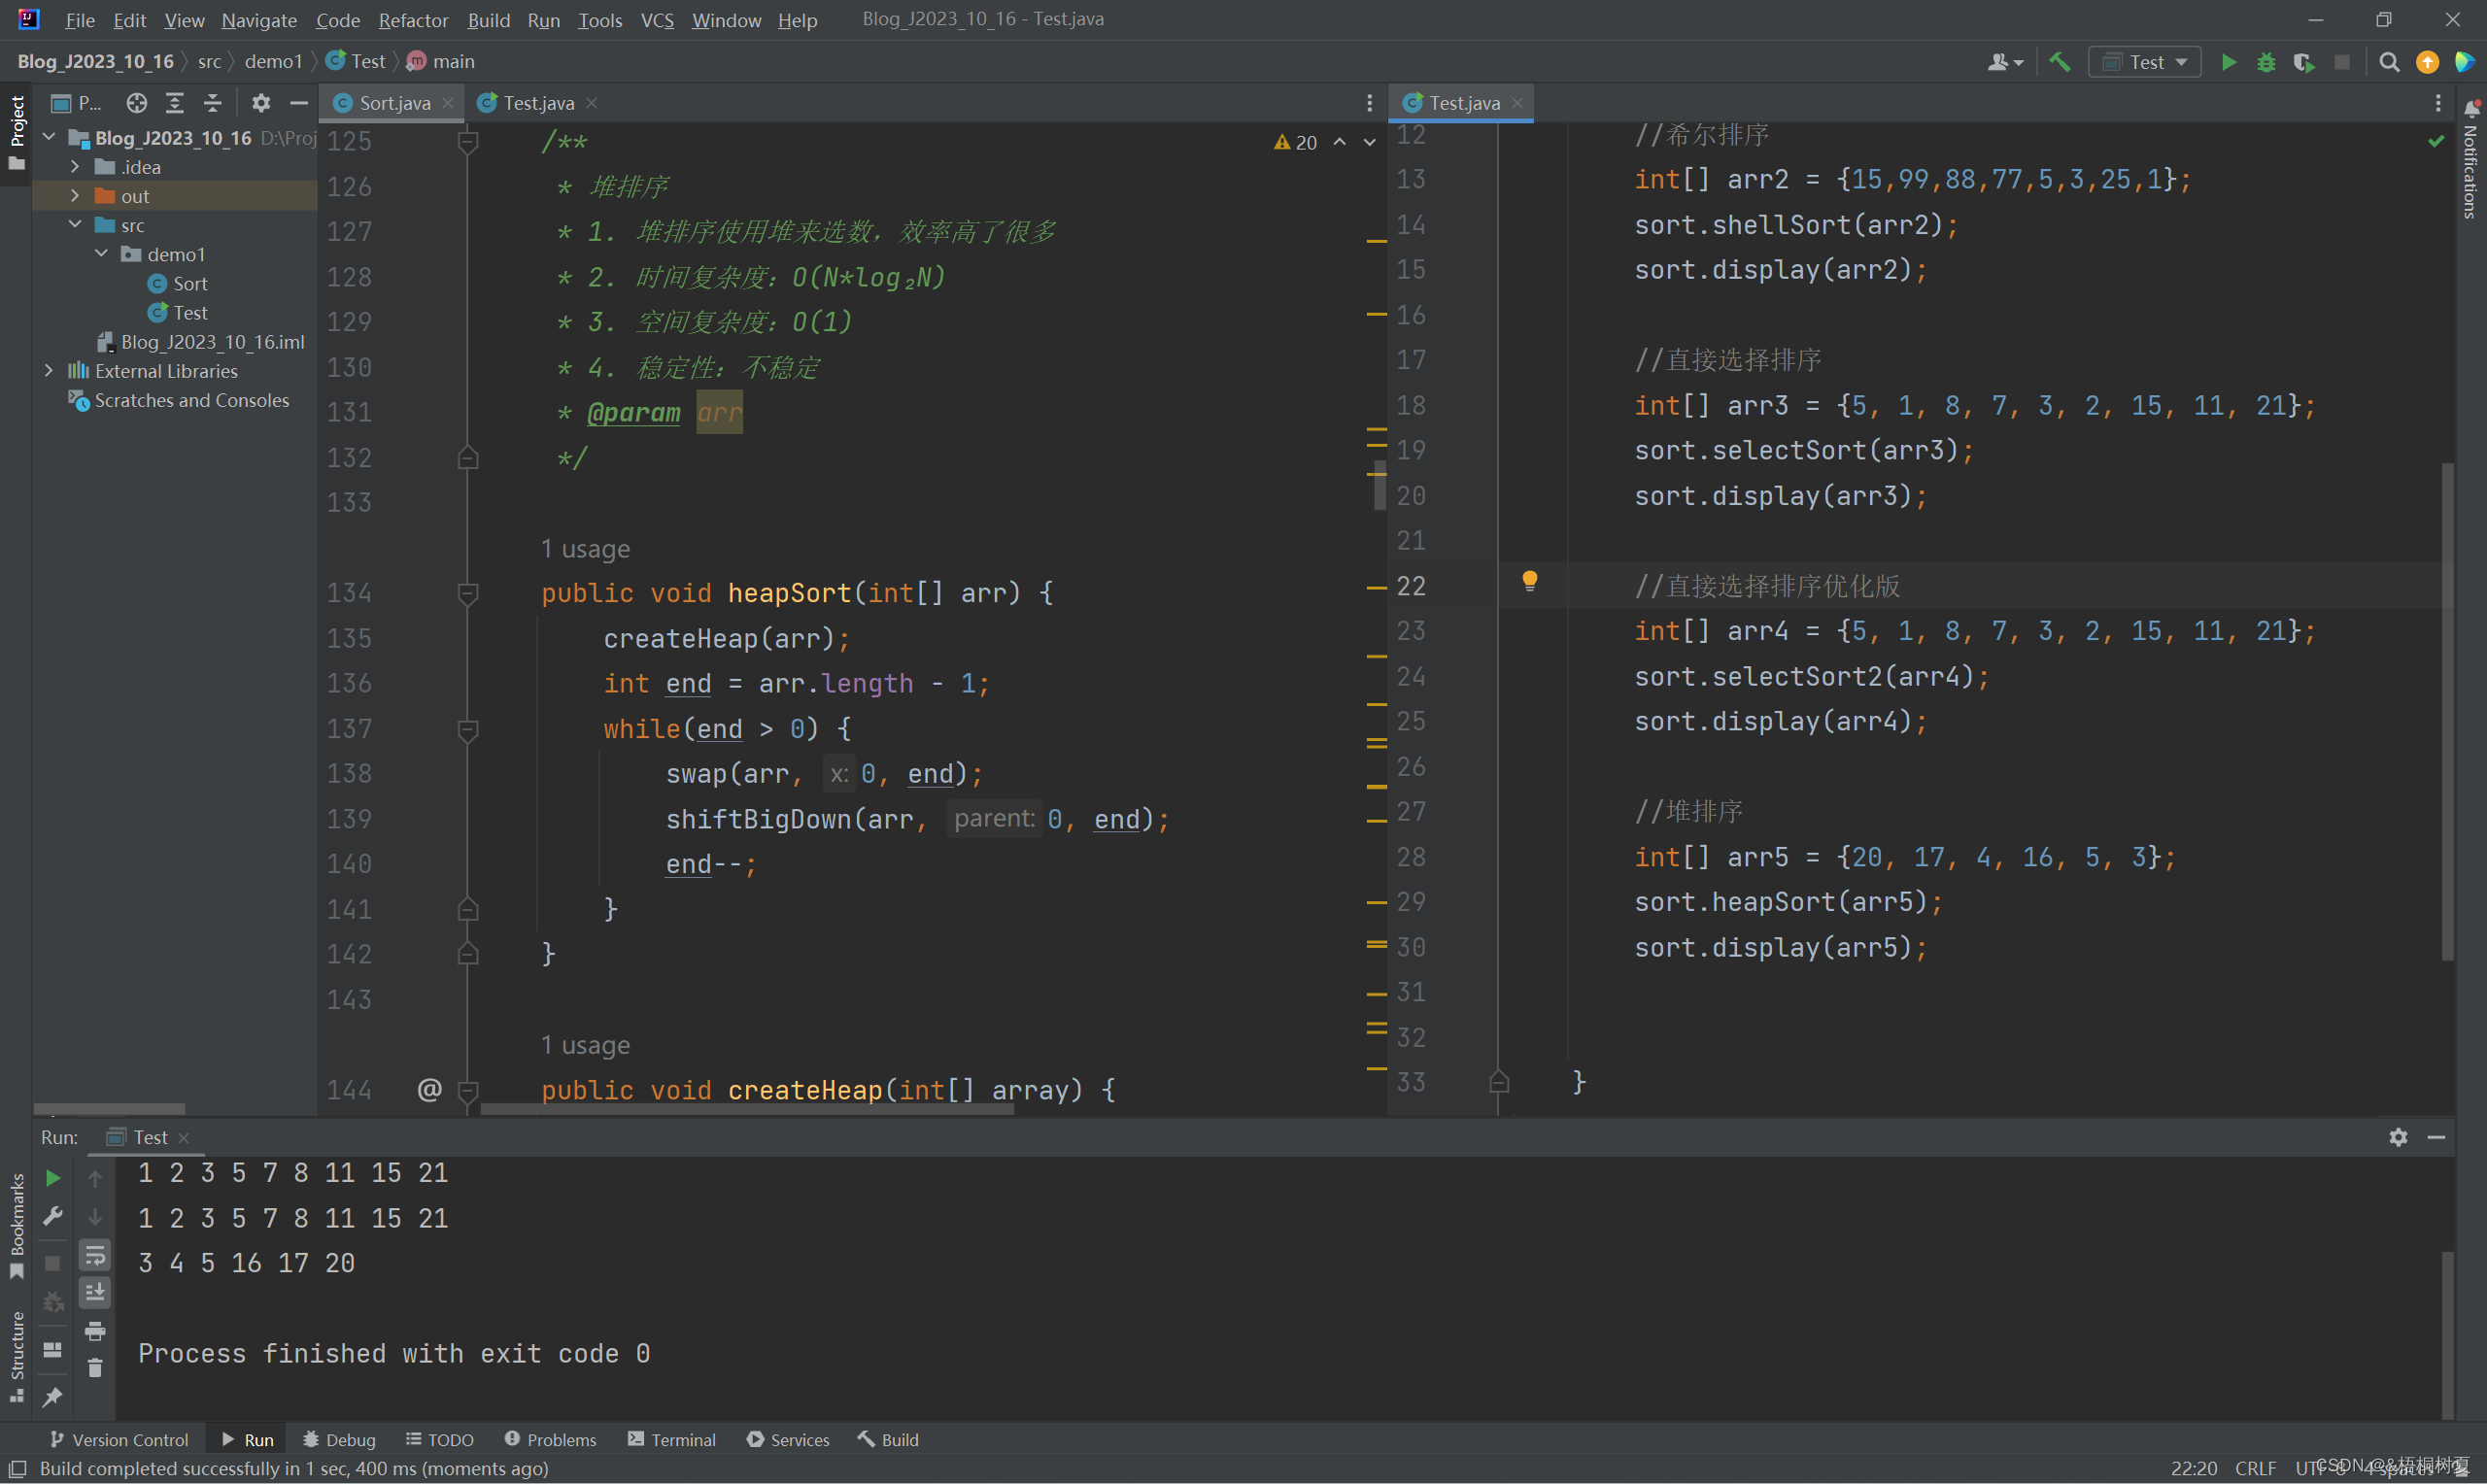Rerun Test in Run panel
Viewport: 2487px width, 1484px height.
click(x=53, y=1178)
